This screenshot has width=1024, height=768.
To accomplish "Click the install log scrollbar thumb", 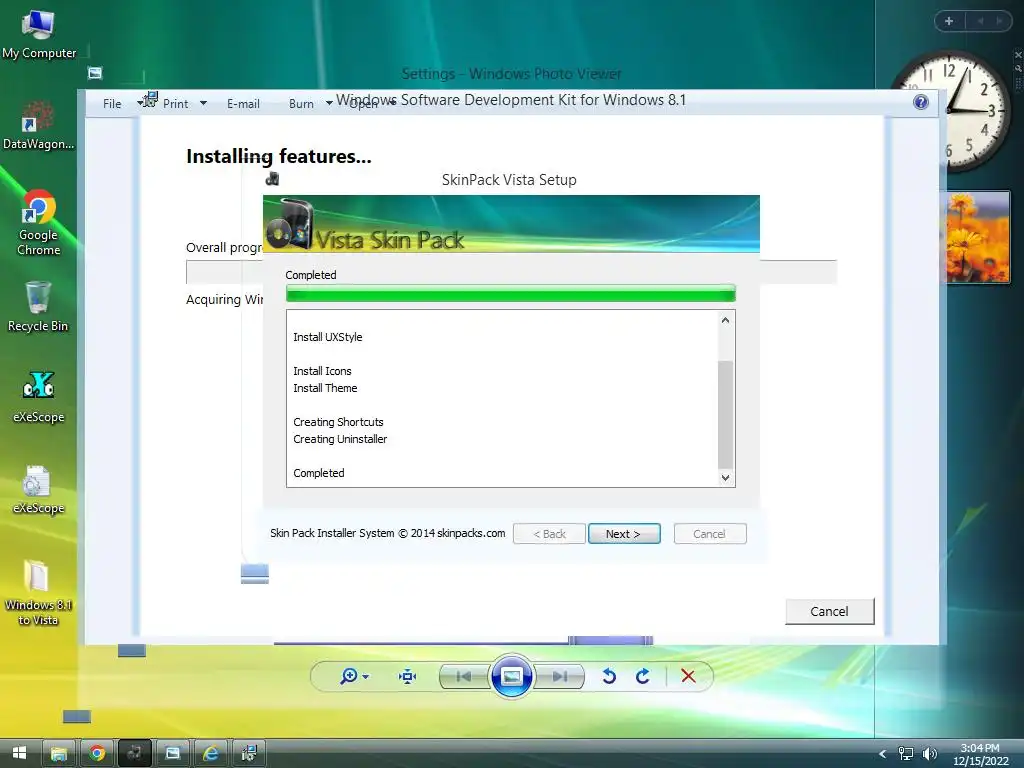I will pyautogui.click(x=725, y=415).
